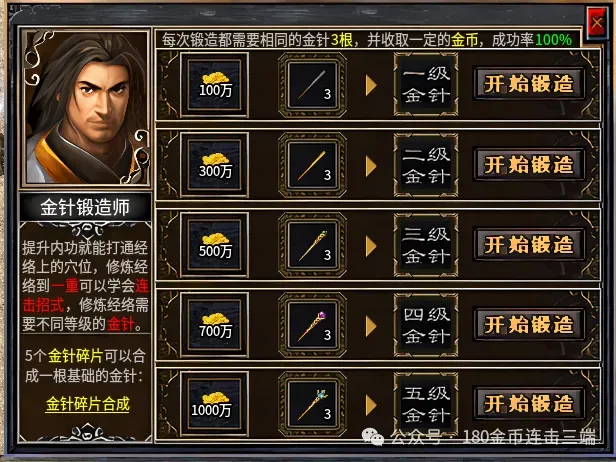Click the 五级金针 result box

[x=426, y=404]
